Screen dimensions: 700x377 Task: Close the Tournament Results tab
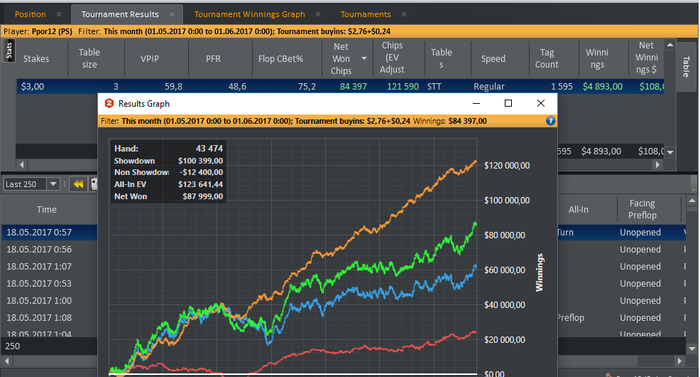point(172,14)
